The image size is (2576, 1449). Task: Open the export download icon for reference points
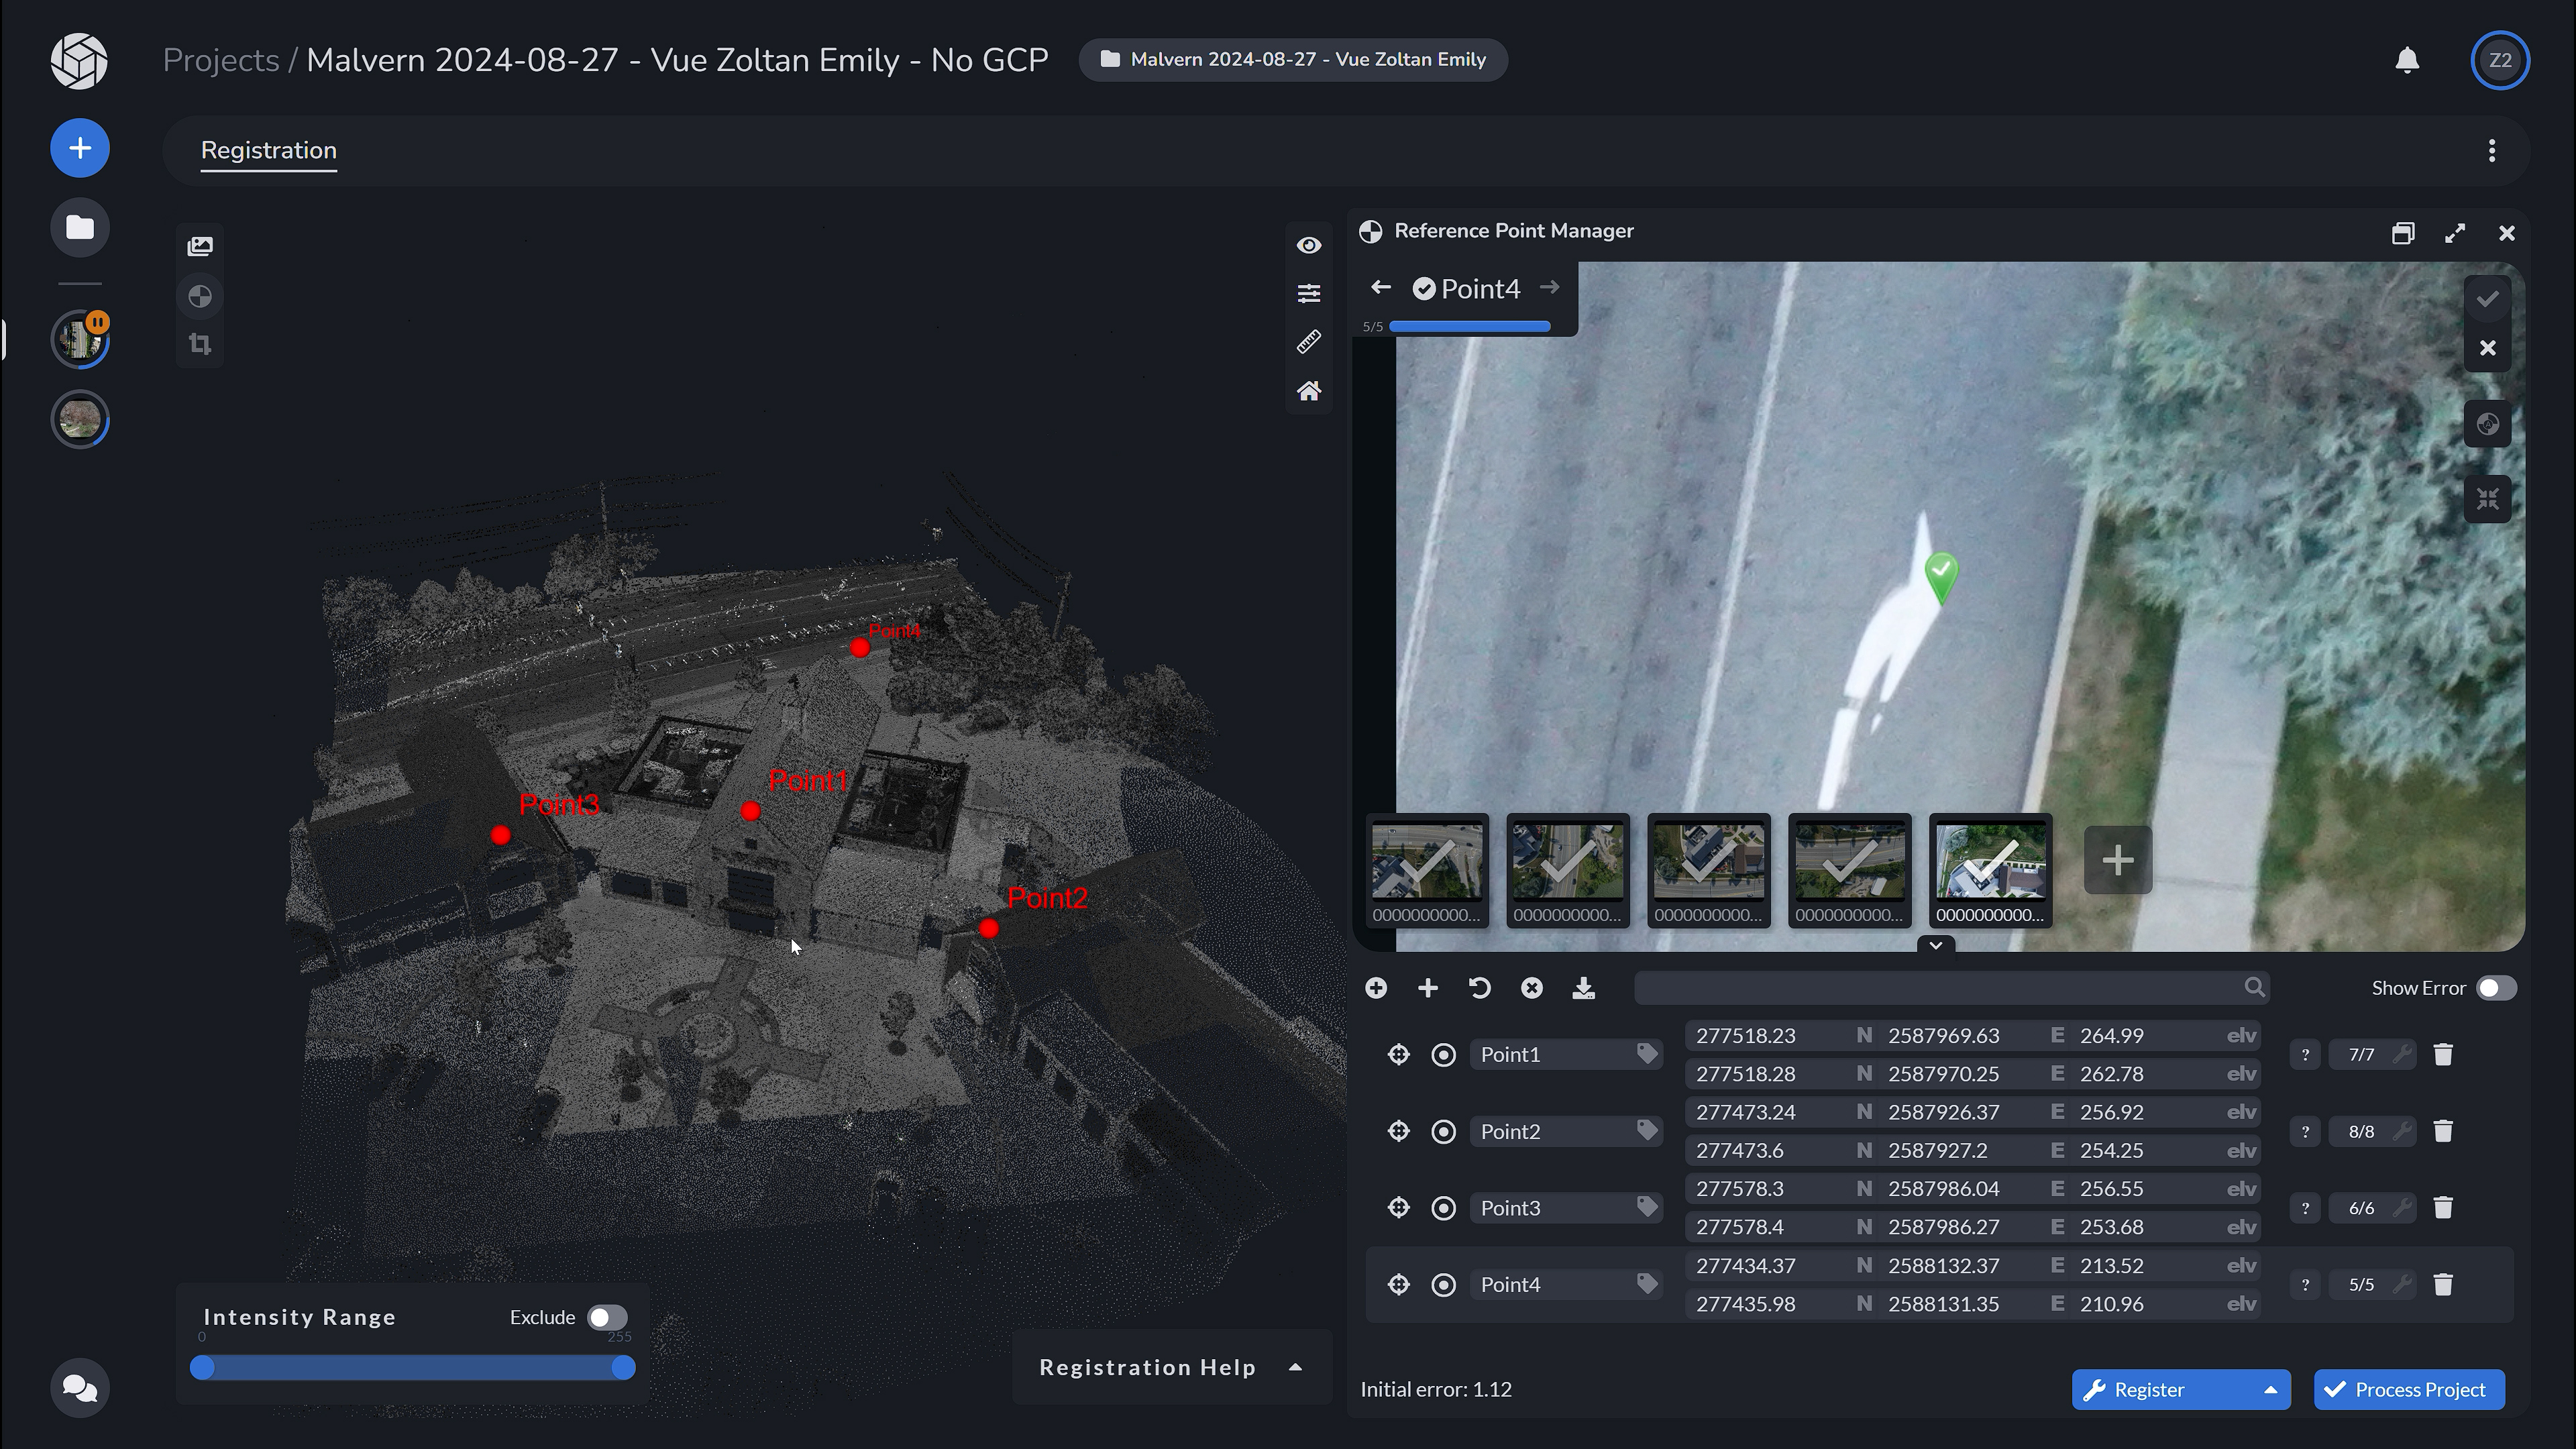[x=1584, y=987]
